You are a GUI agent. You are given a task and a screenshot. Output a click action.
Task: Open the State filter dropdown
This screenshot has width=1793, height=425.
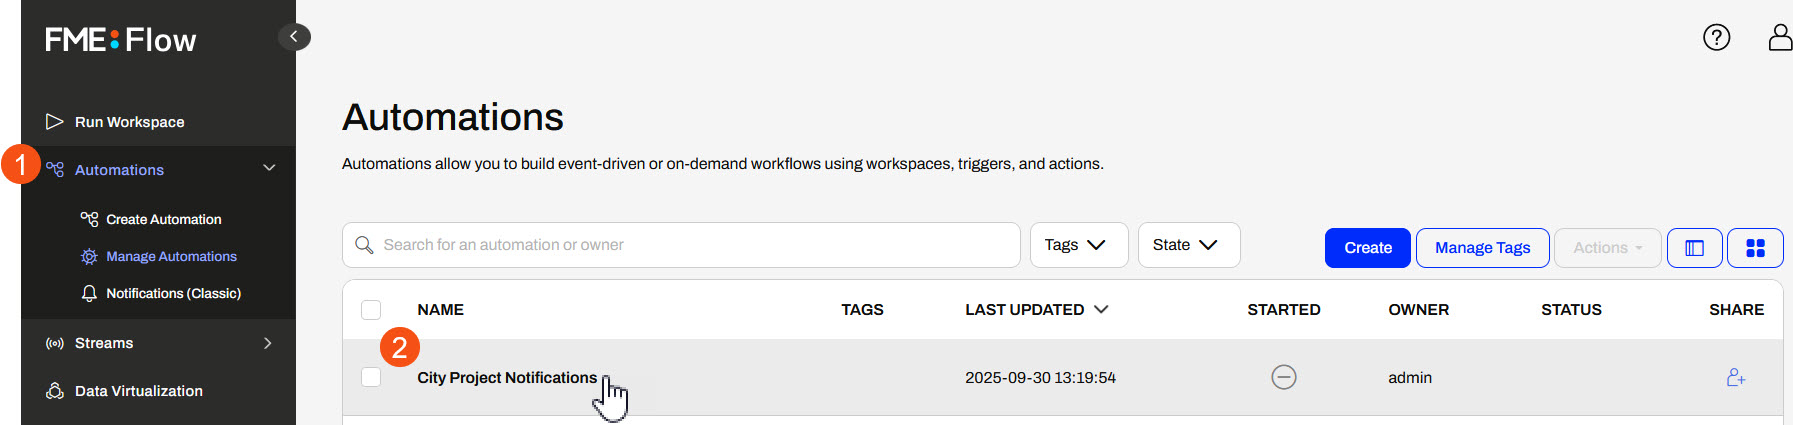(1188, 245)
